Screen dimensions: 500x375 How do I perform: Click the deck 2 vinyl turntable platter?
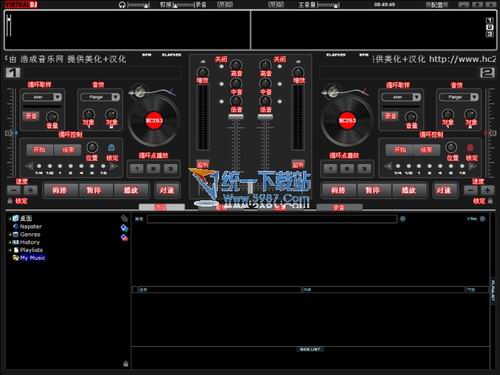coord(347,120)
